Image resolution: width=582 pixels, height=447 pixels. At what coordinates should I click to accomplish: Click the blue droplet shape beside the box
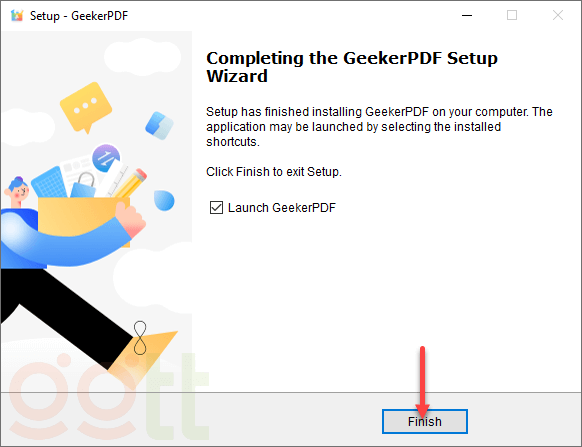(164, 200)
